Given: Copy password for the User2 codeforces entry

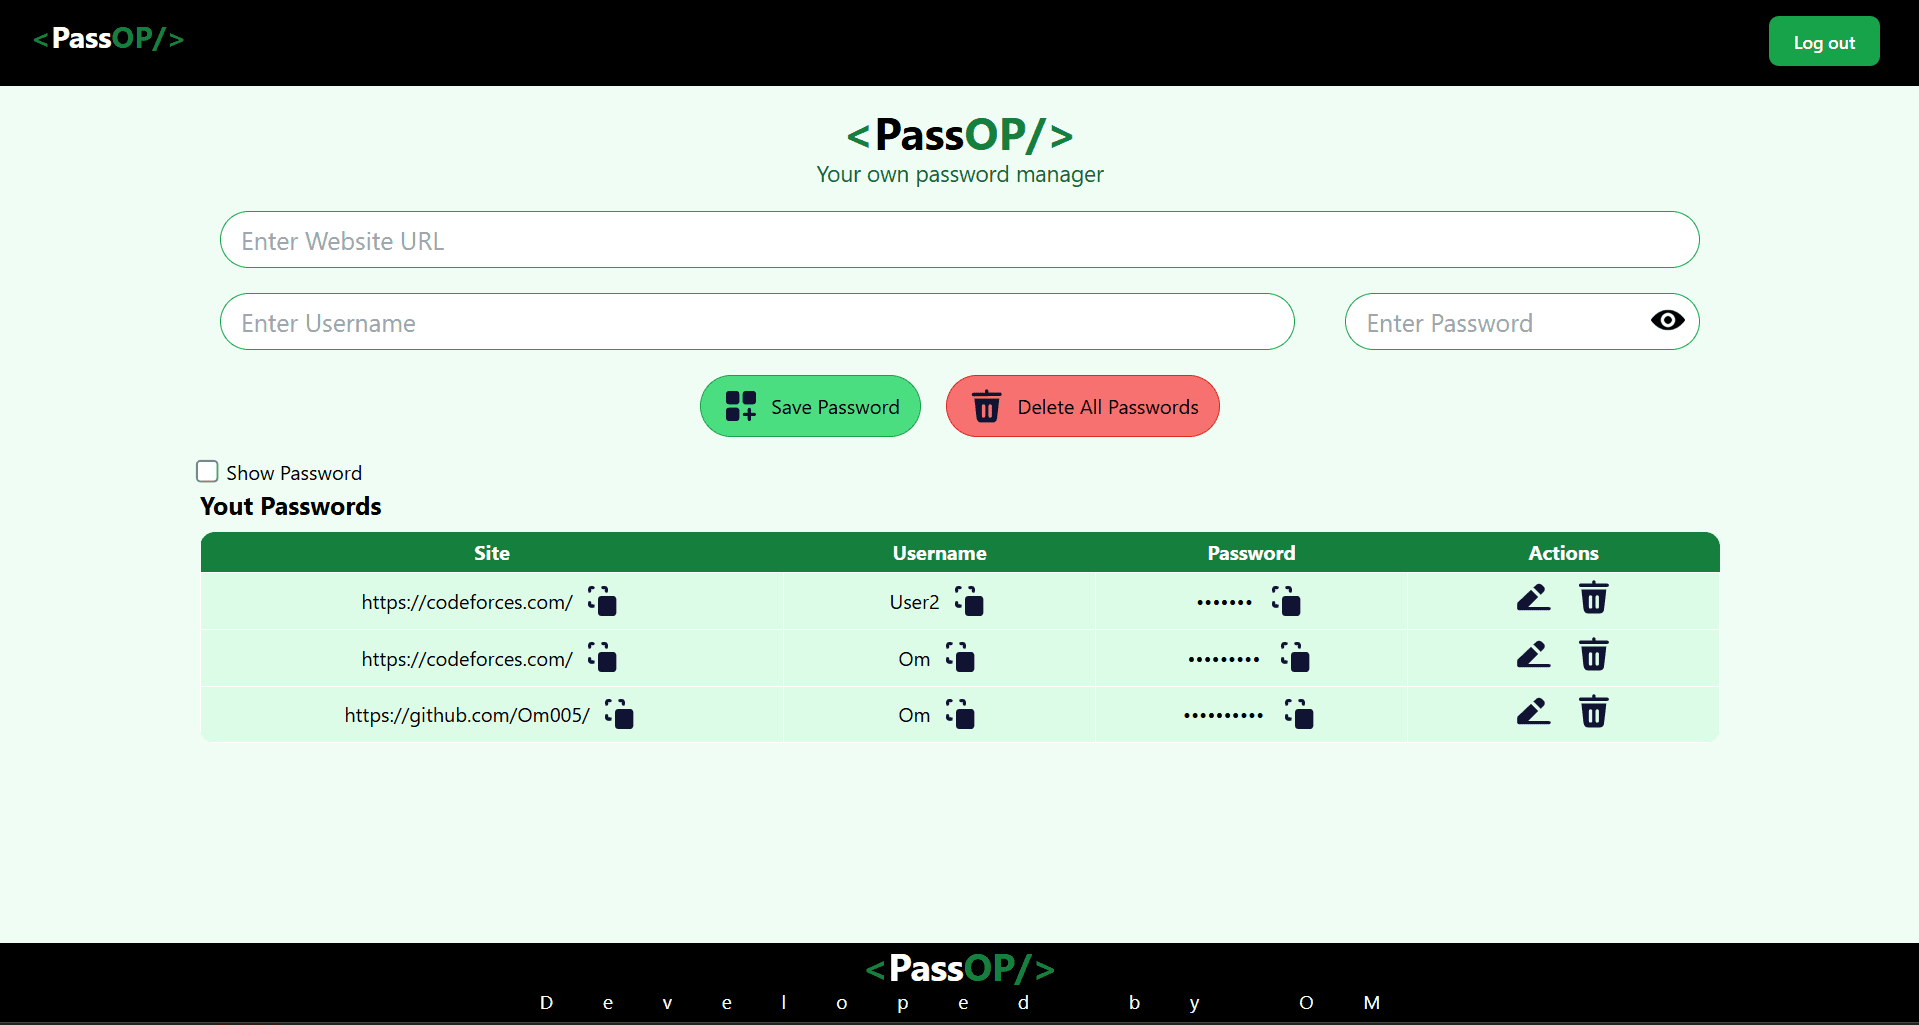Looking at the screenshot, I should 1285,601.
